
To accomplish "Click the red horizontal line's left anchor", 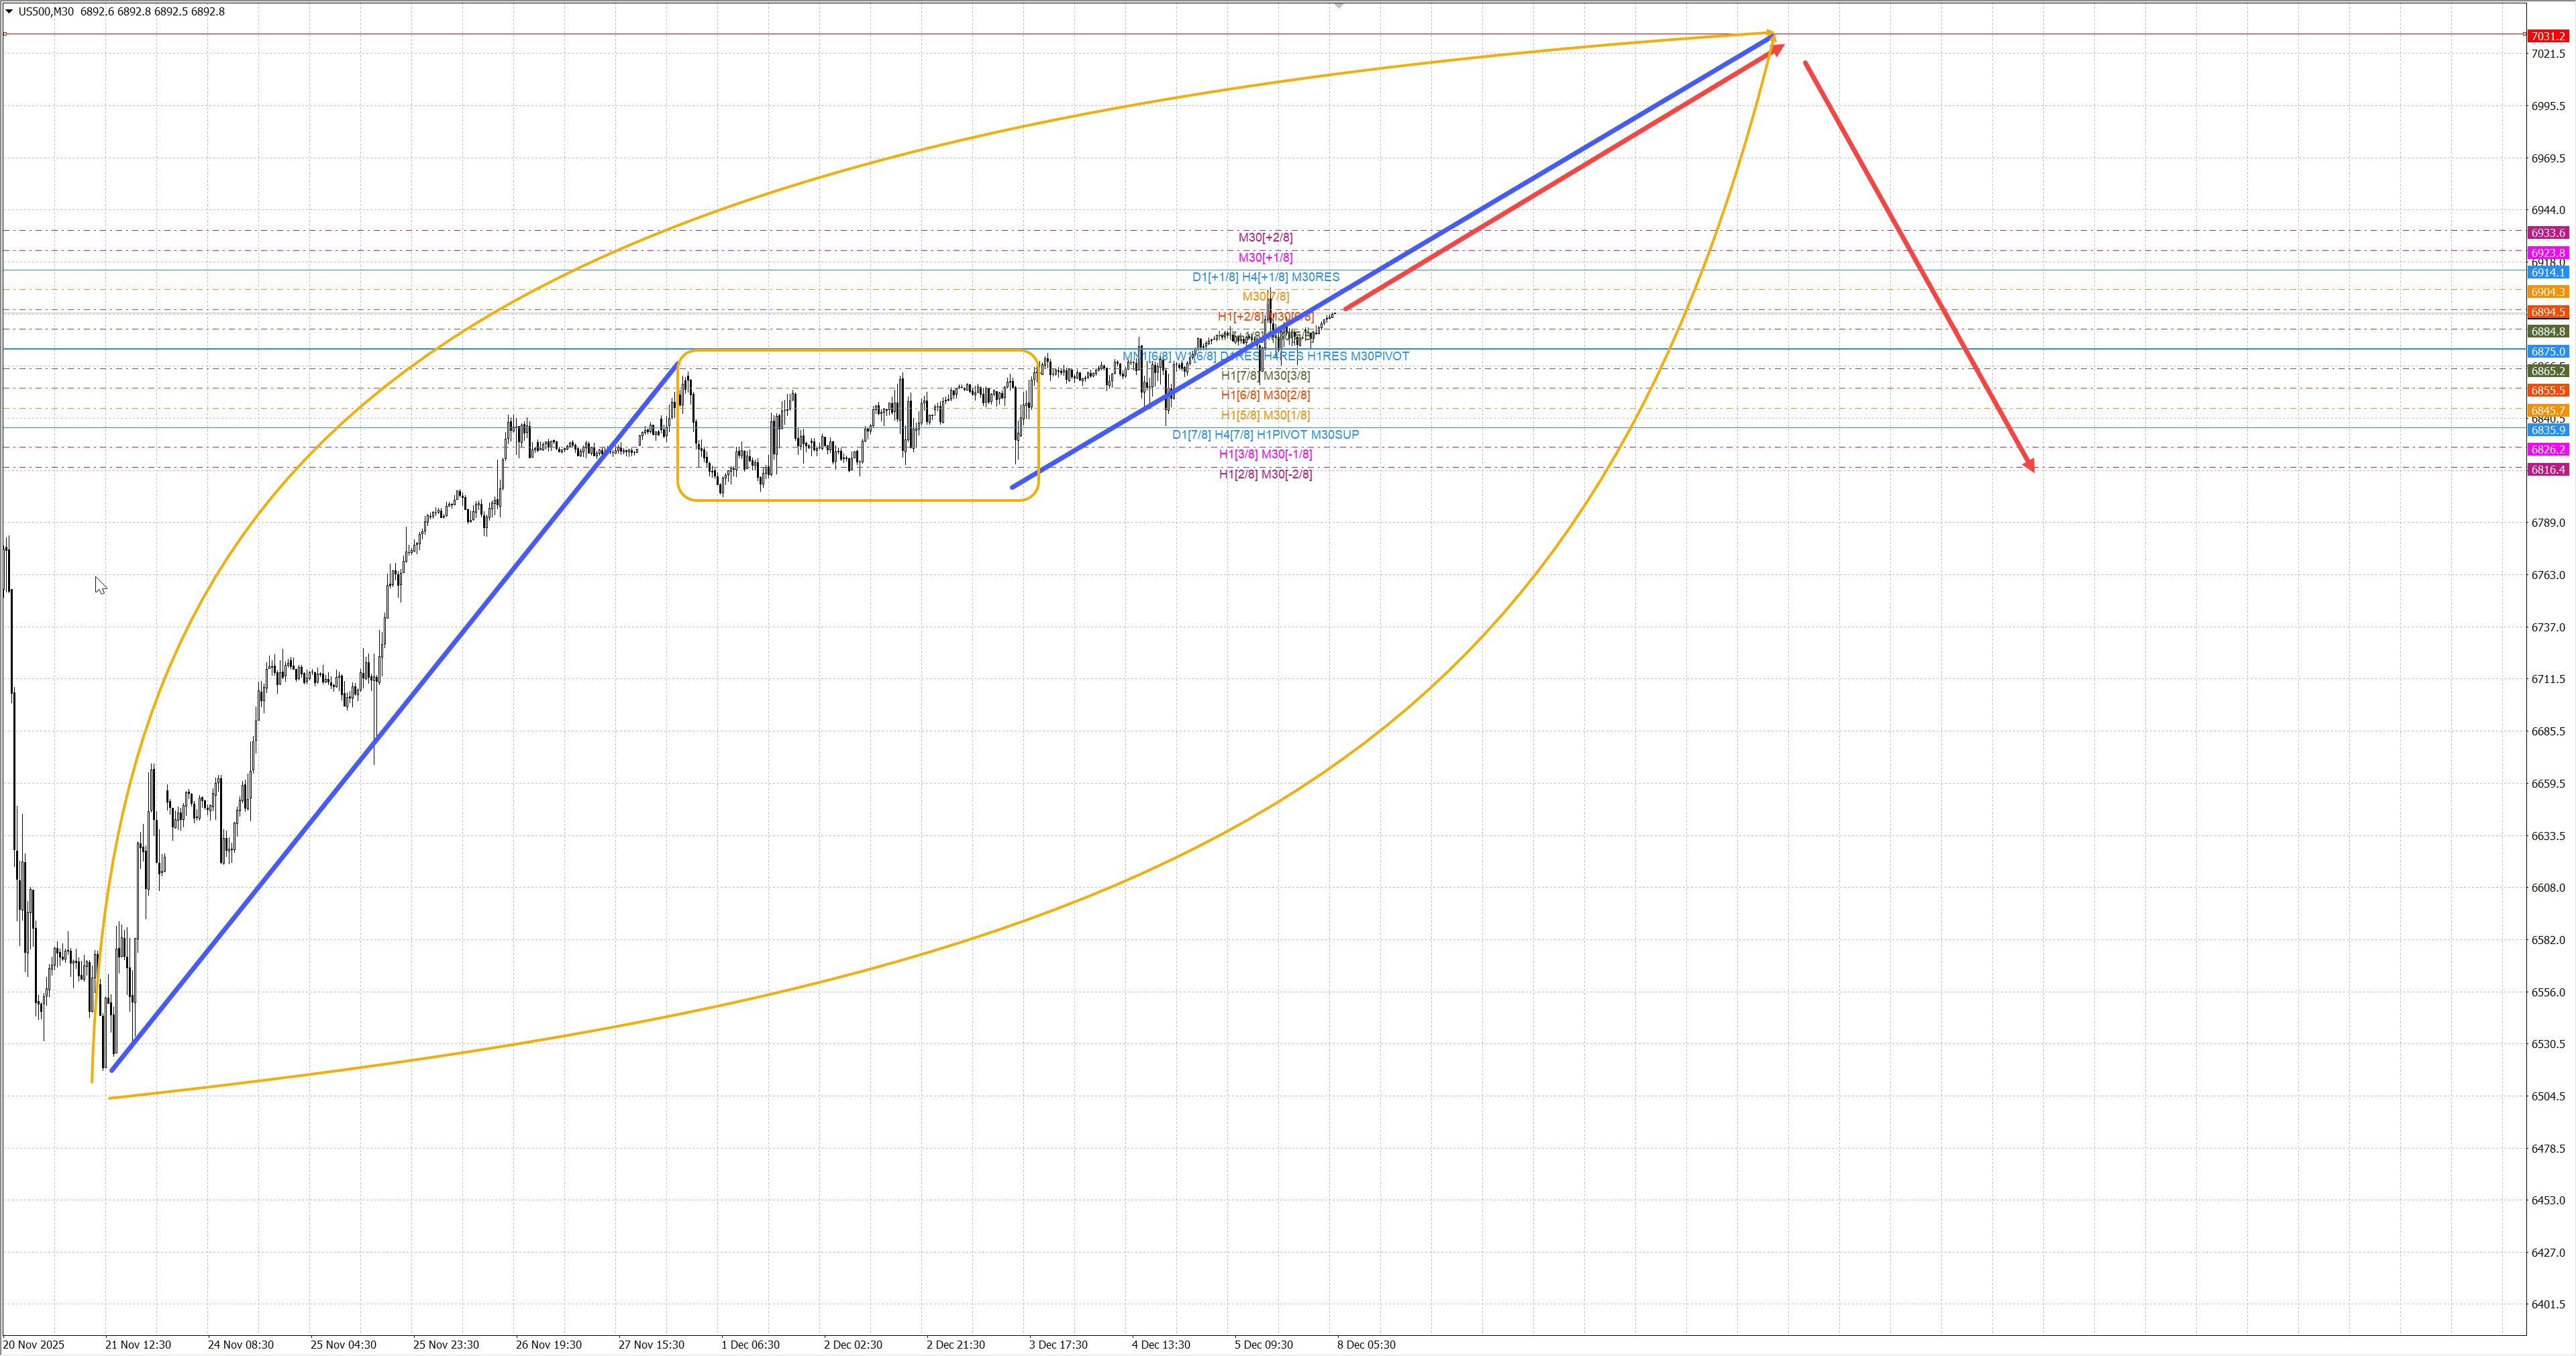I will 5,34.
